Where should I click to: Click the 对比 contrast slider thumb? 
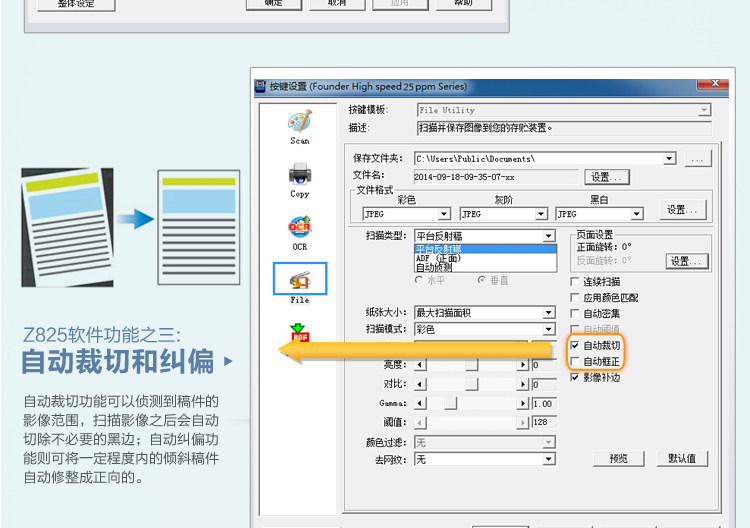(x=472, y=384)
